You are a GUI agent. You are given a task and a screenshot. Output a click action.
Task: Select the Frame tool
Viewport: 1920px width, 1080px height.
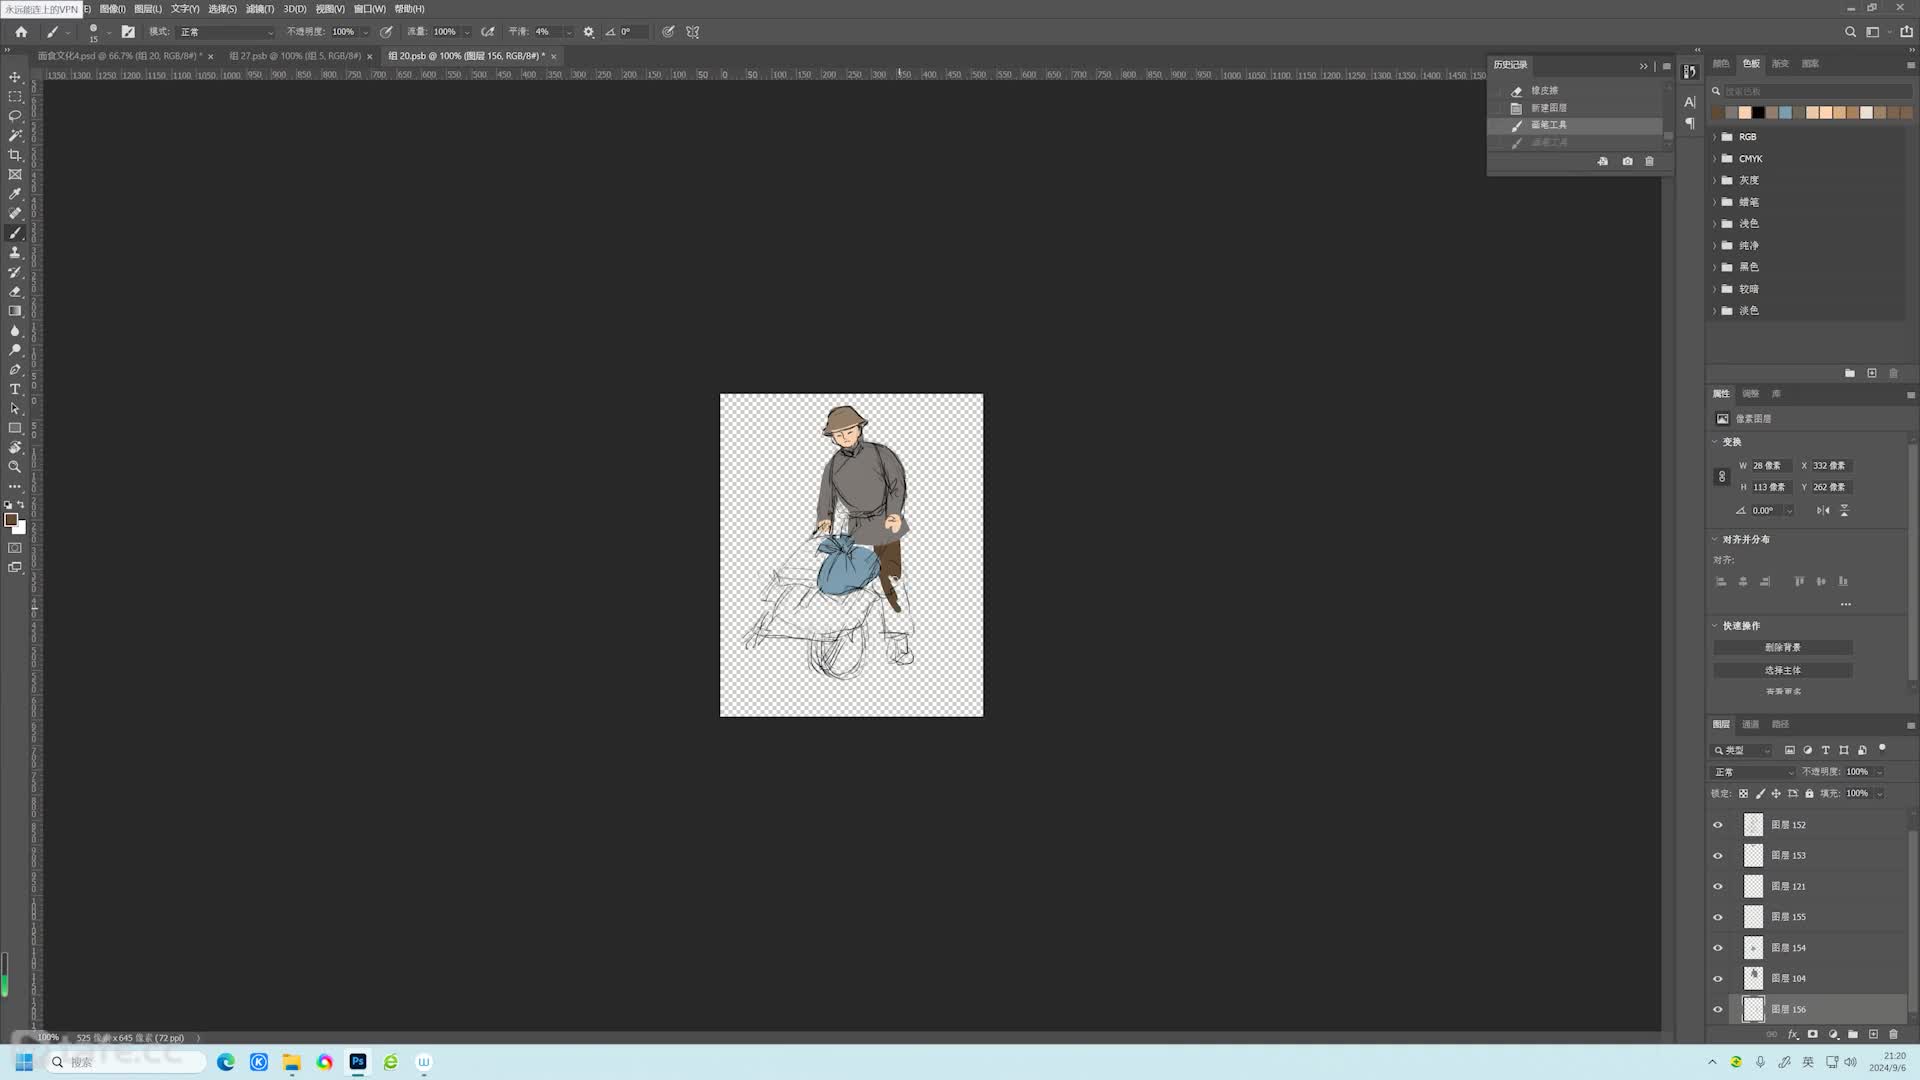15,174
